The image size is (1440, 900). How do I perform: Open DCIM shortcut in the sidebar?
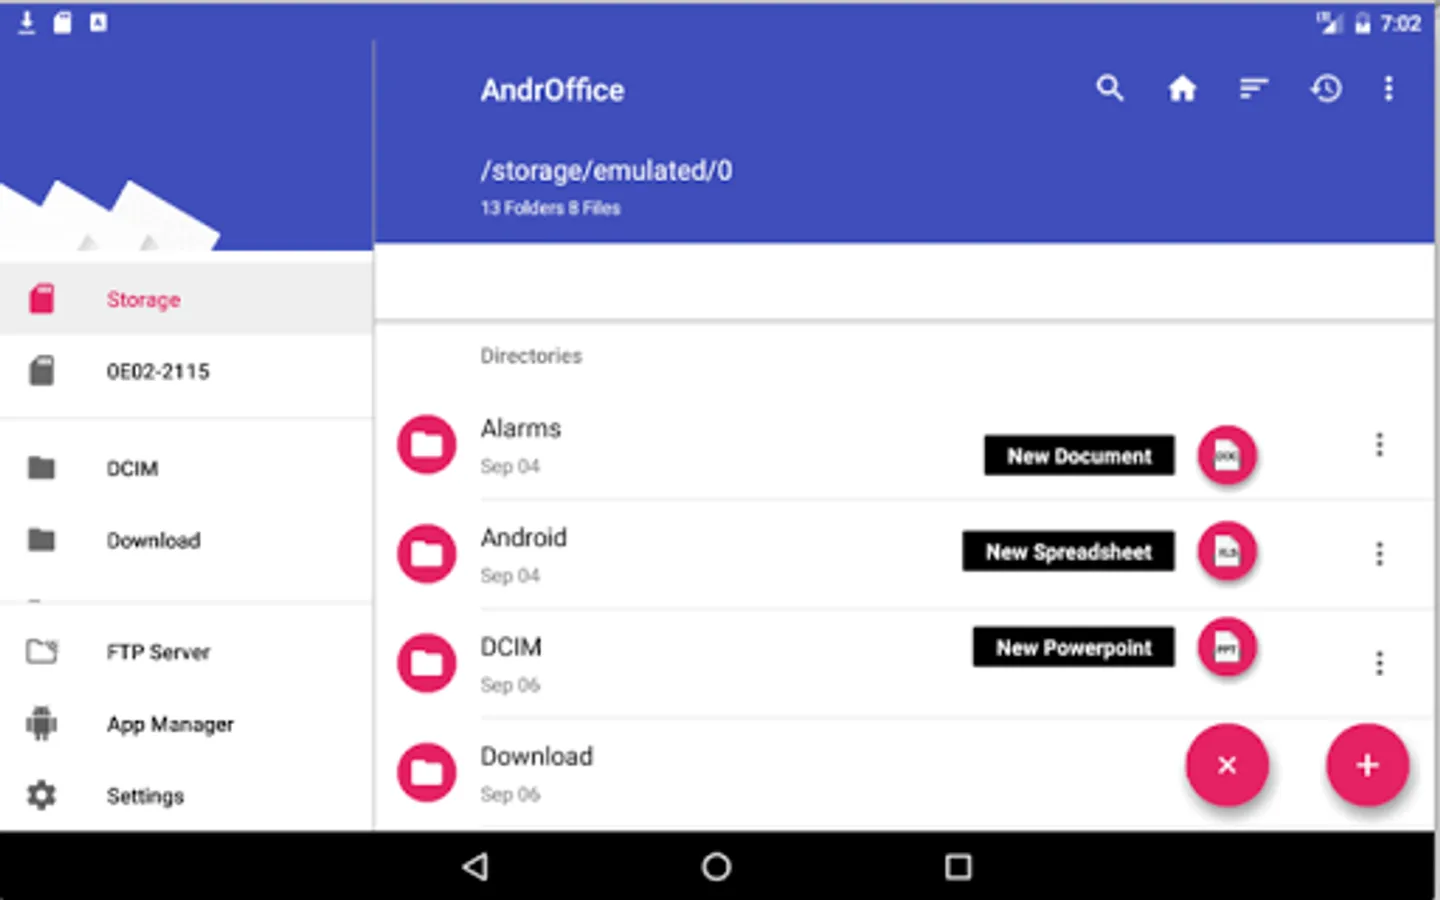186,468
